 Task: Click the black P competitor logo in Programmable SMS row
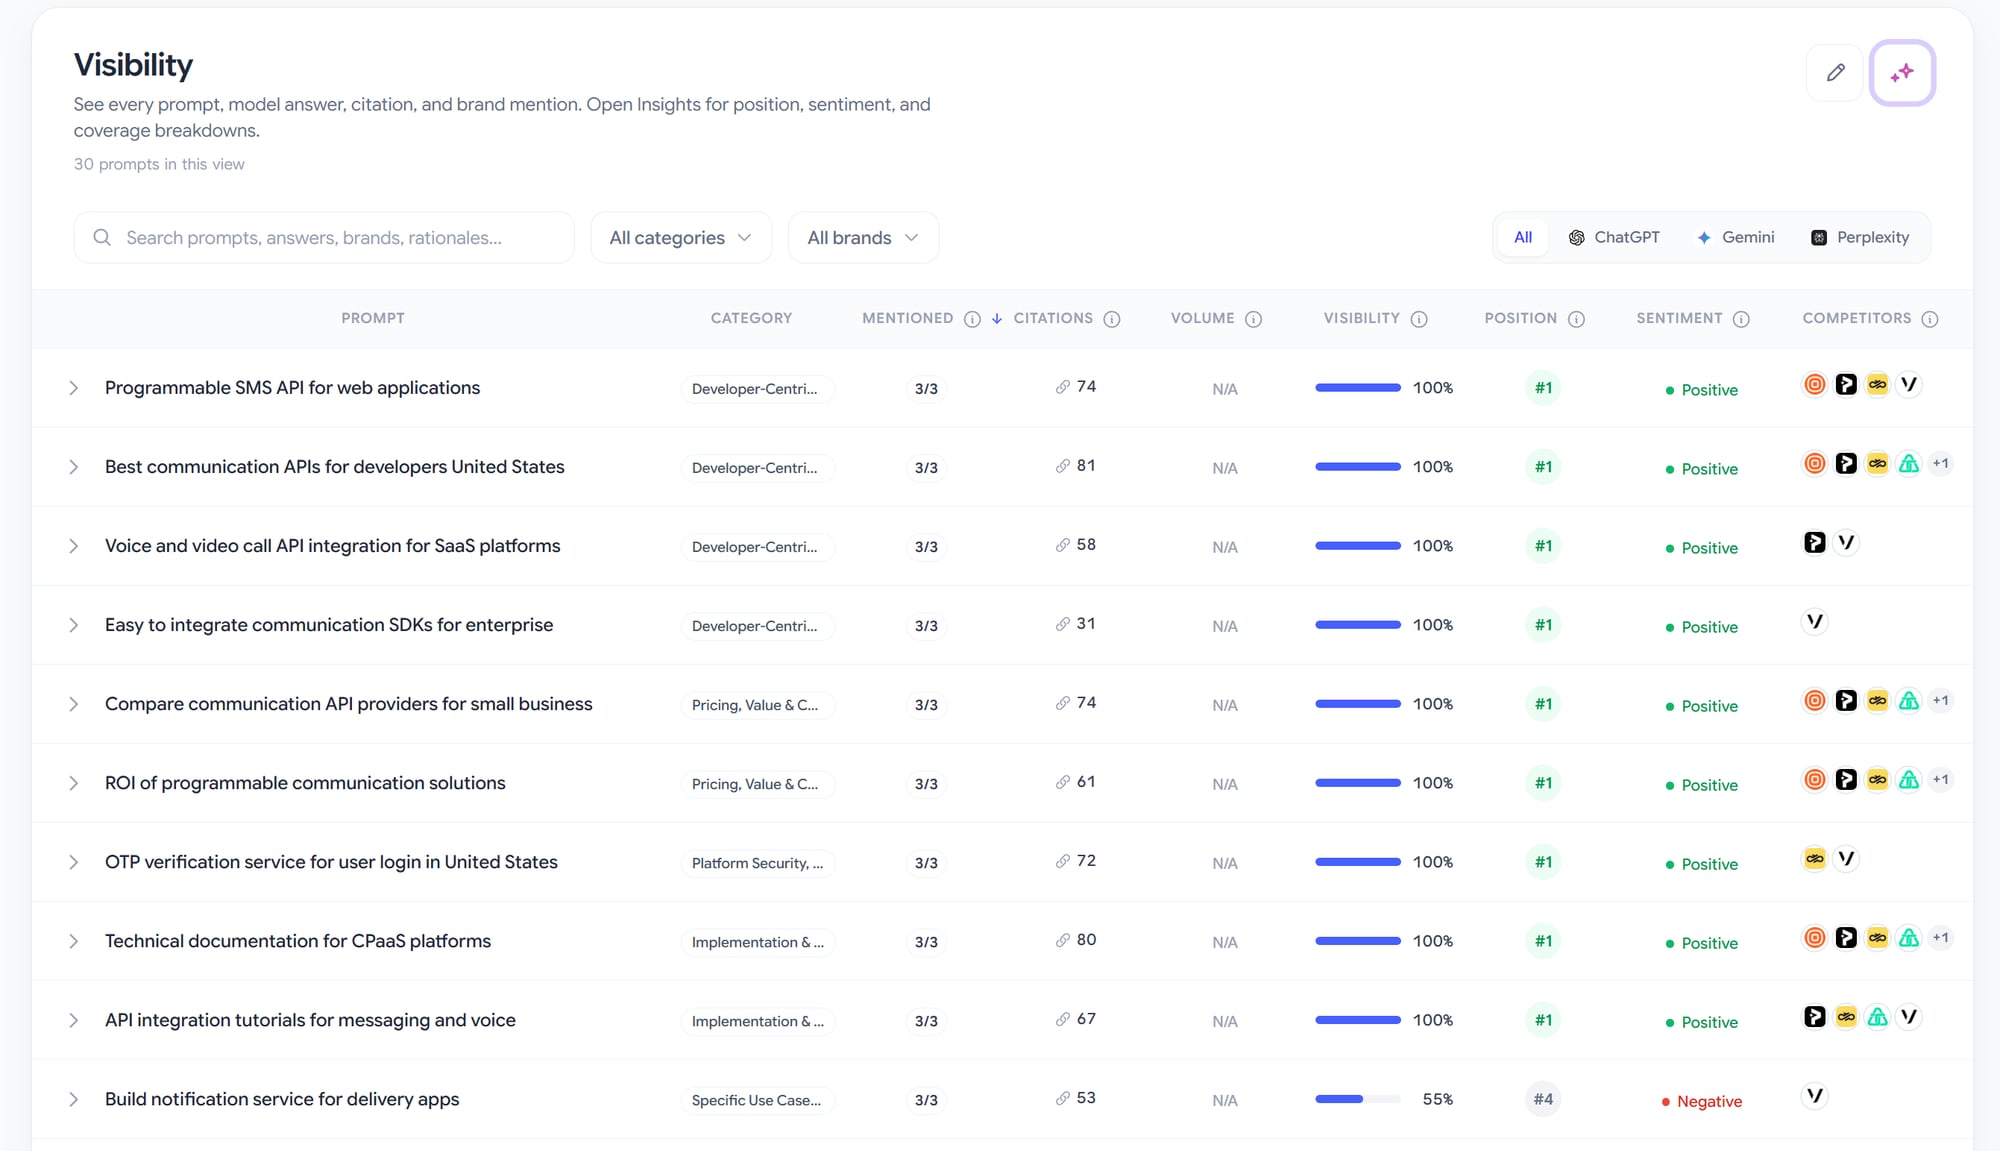click(1846, 384)
